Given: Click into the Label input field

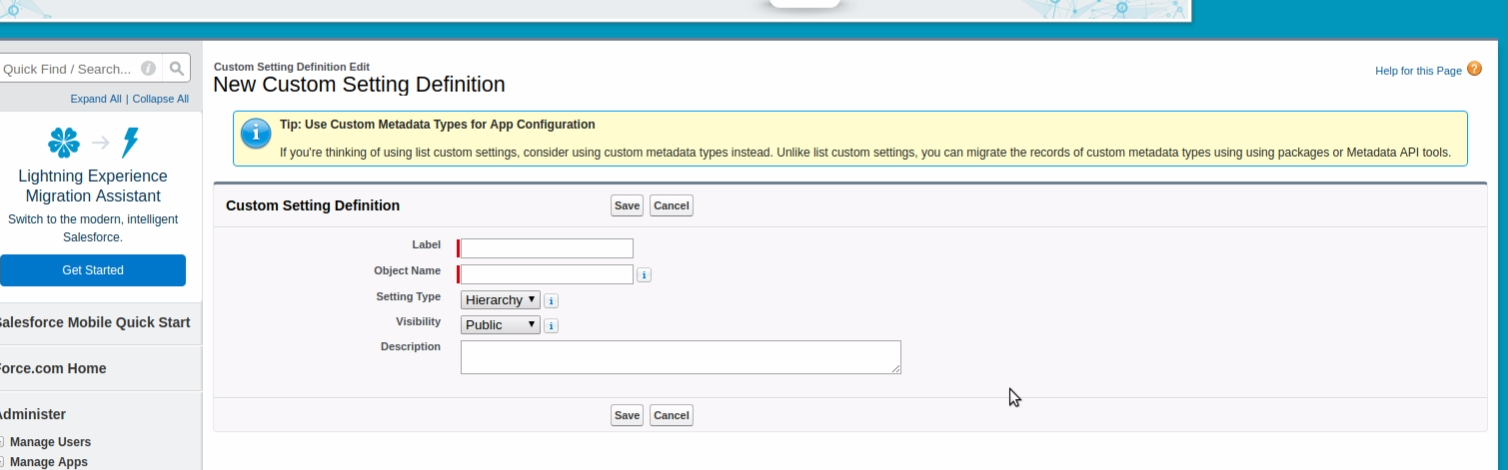Looking at the screenshot, I should coord(547,249).
